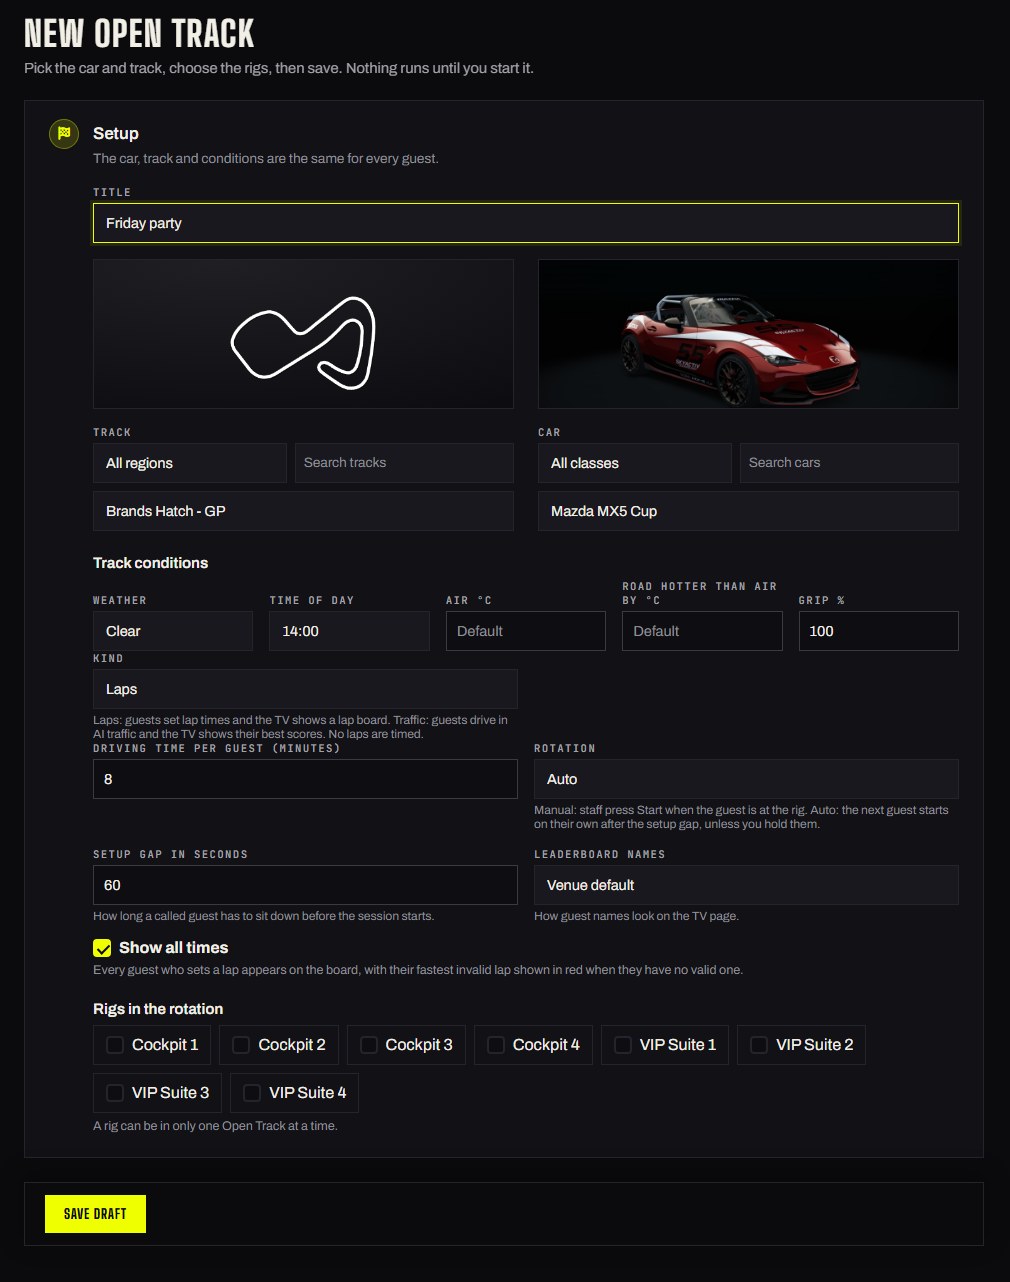Uncheck the Show all times checkbox
This screenshot has width=1010, height=1282.
[x=102, y=948]
